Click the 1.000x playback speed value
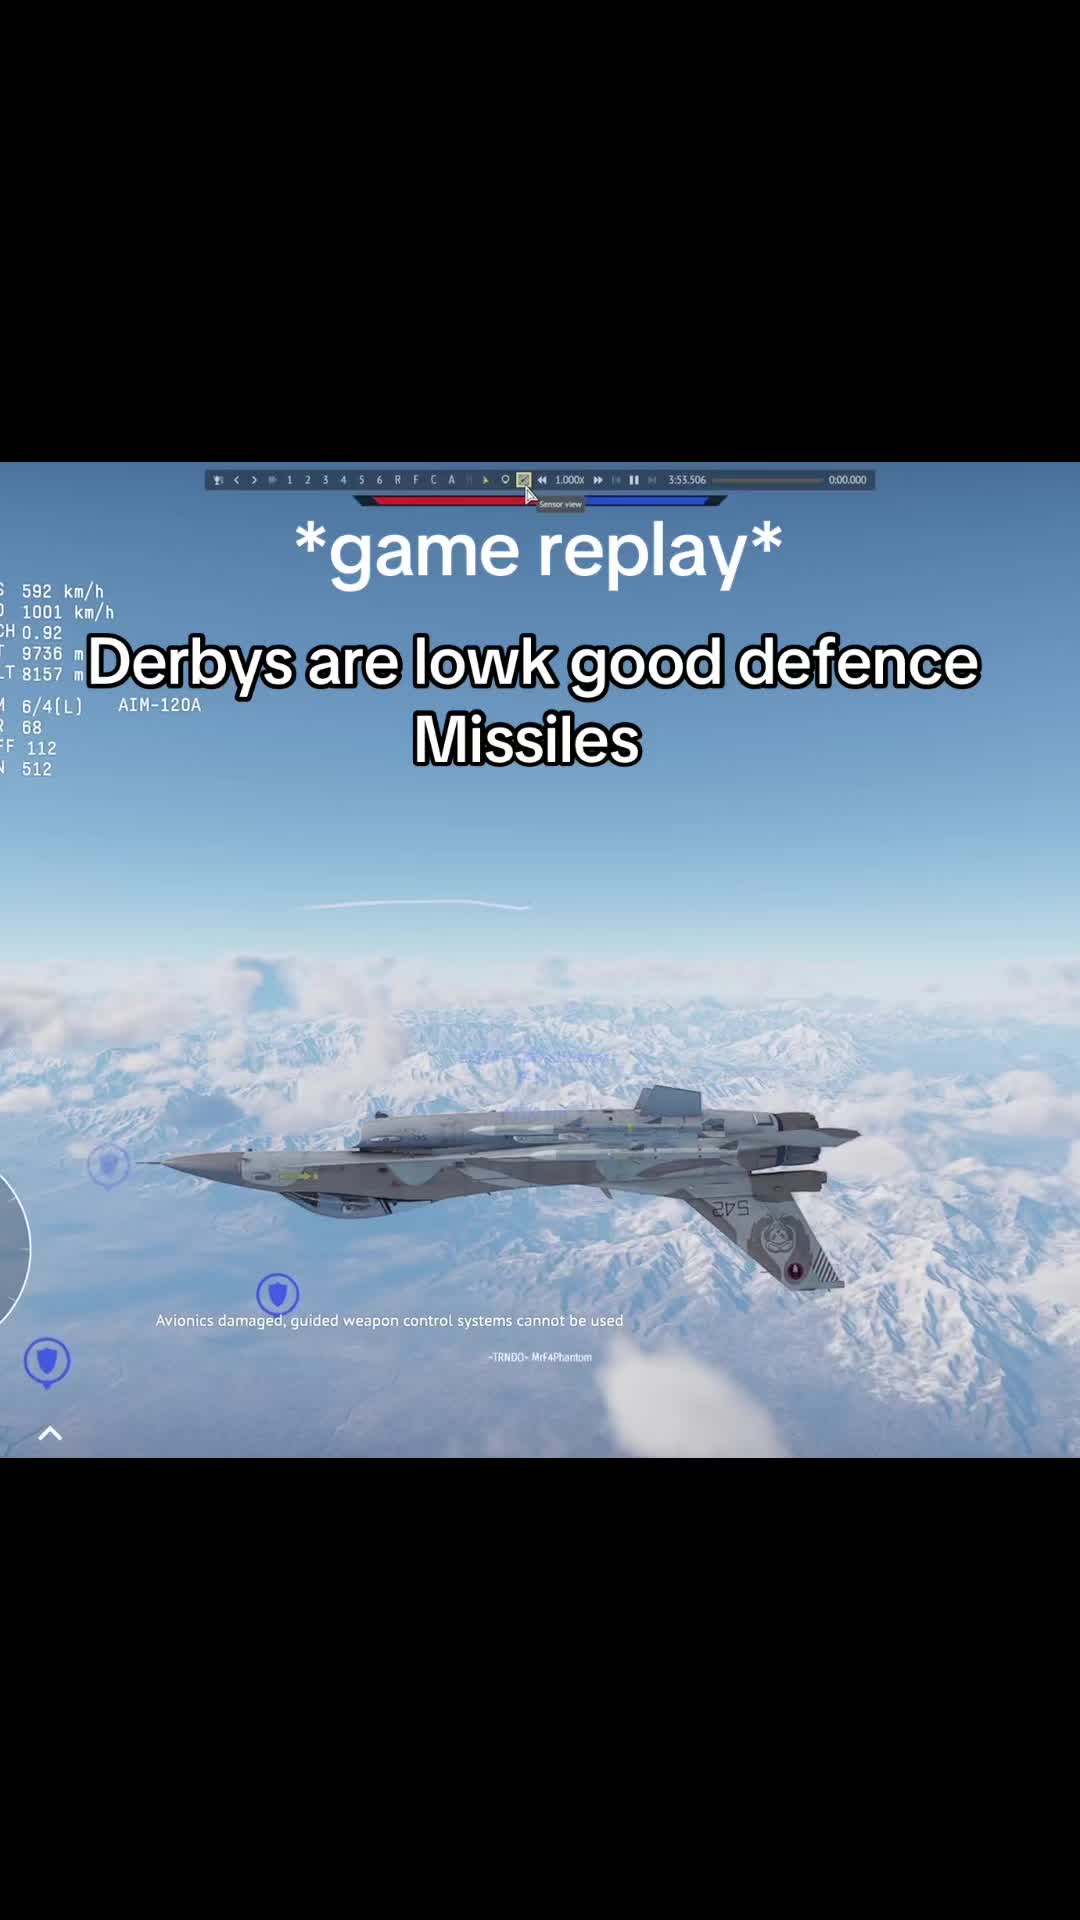Image resolution: width=1080 pixels, height=1920 pixels. (570, 480)
